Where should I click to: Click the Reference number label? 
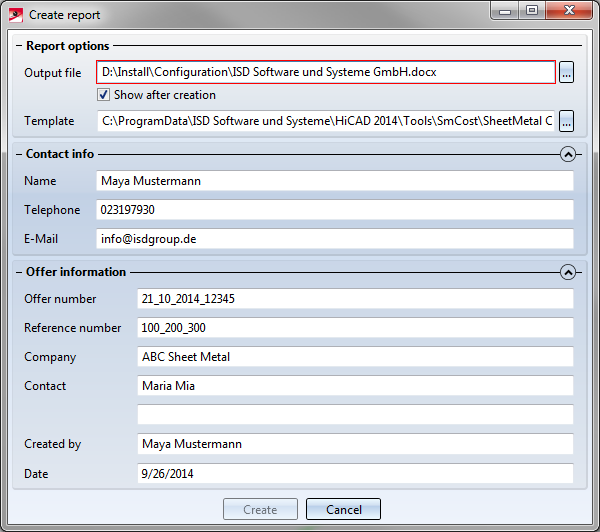tap(72, 328)
